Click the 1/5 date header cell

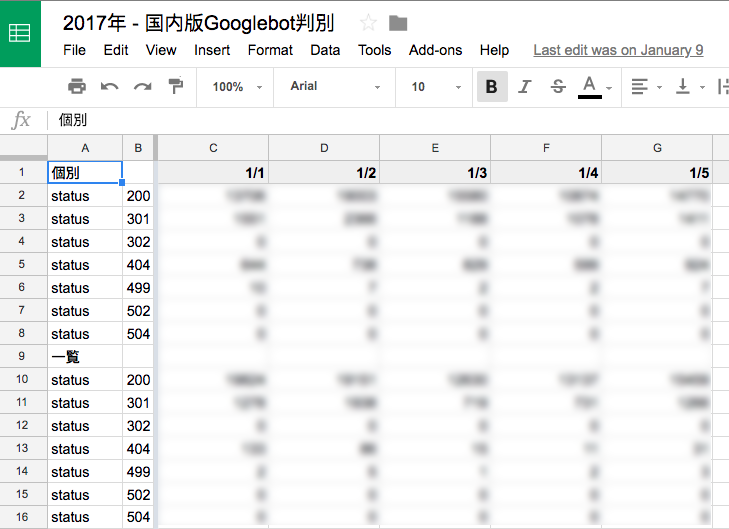coord(657,172)
